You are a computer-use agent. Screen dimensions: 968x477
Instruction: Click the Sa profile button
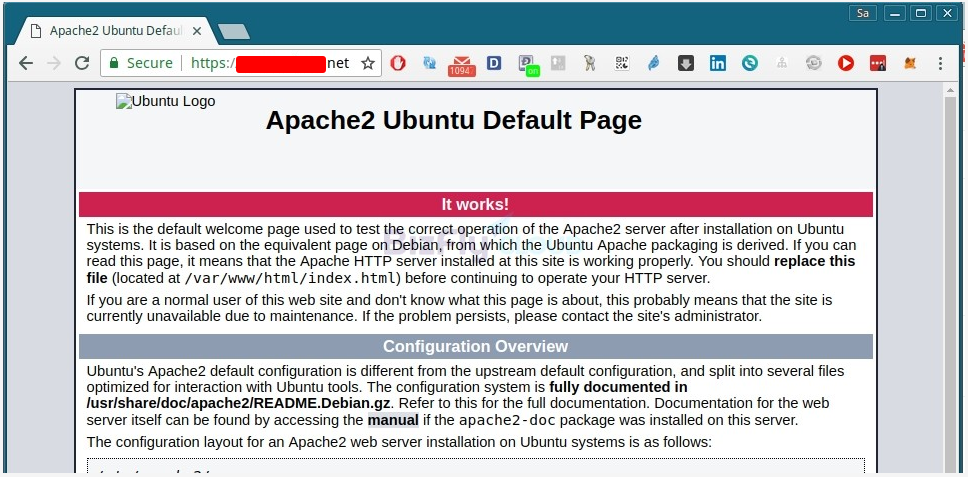pos(862,12)
